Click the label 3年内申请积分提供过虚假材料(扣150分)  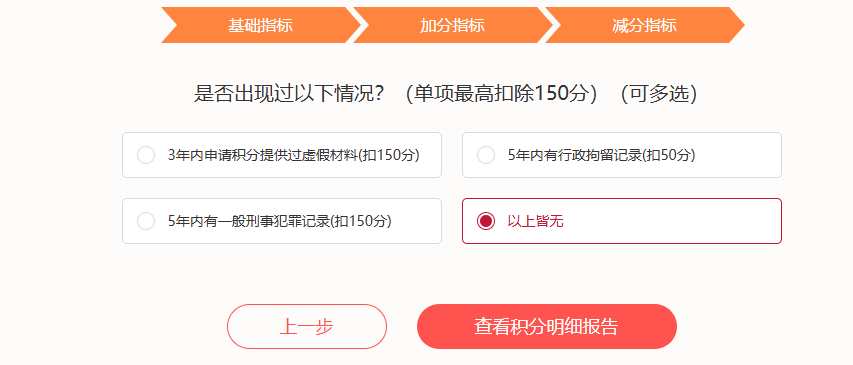(x=294, y=155)
